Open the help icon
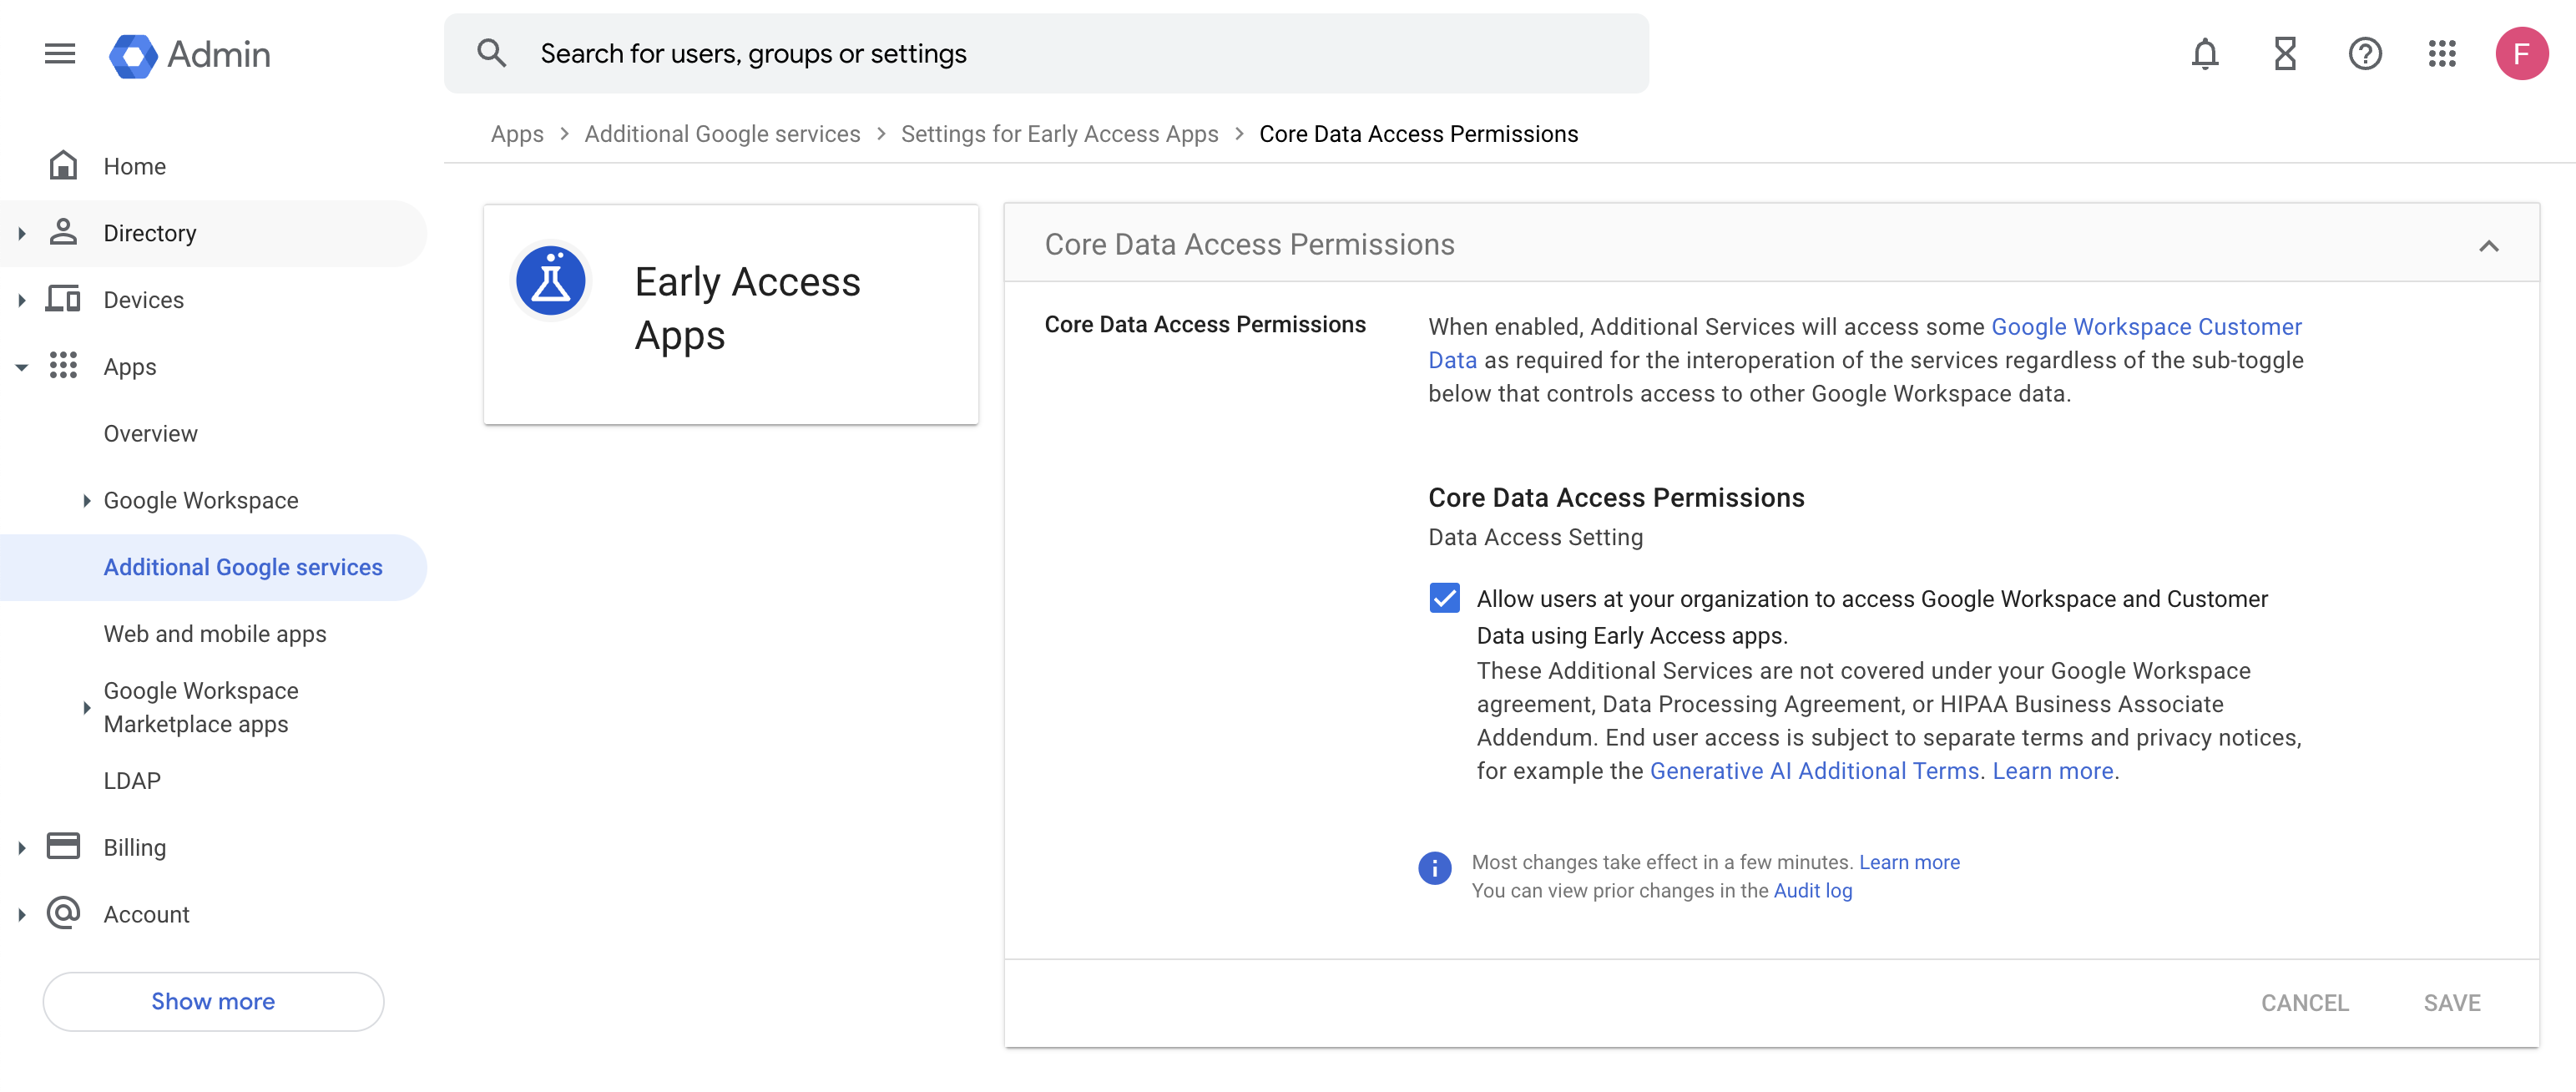Screen dimensions: 2576x1092 pos(2365,54)
